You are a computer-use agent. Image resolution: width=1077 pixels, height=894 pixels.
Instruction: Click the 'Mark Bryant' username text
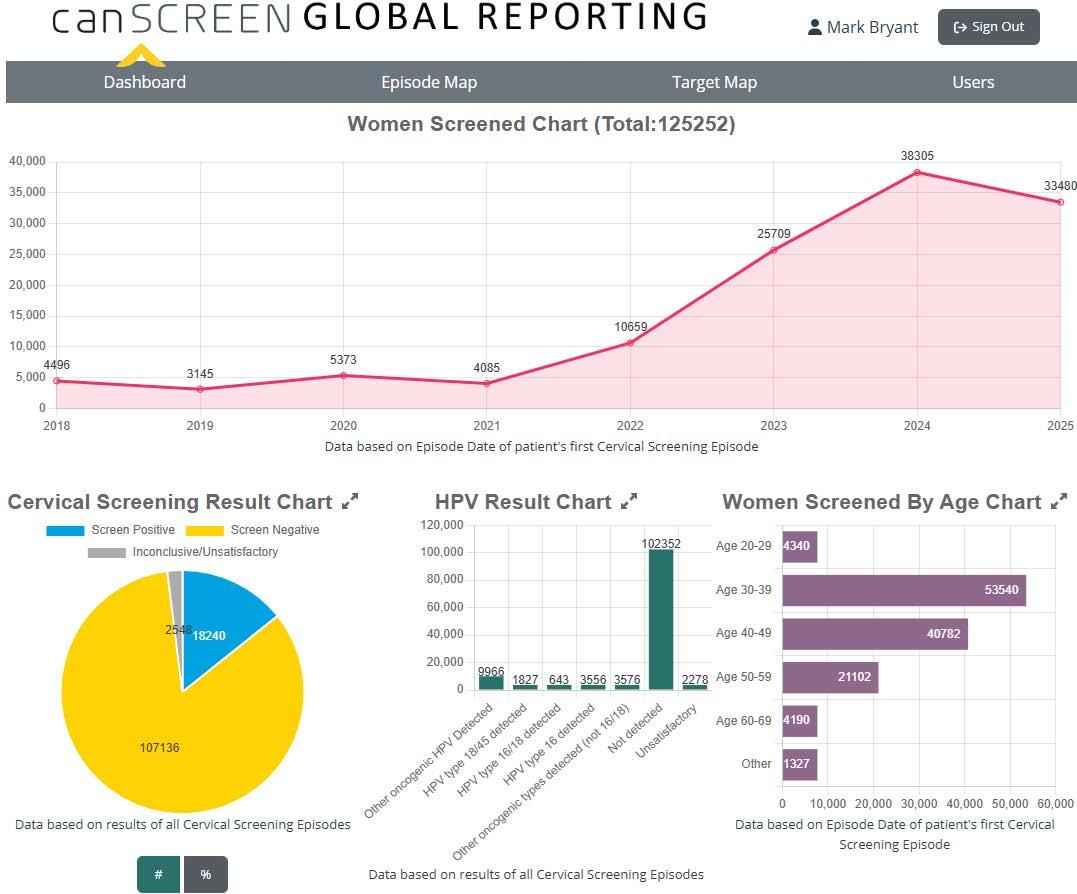872,27
